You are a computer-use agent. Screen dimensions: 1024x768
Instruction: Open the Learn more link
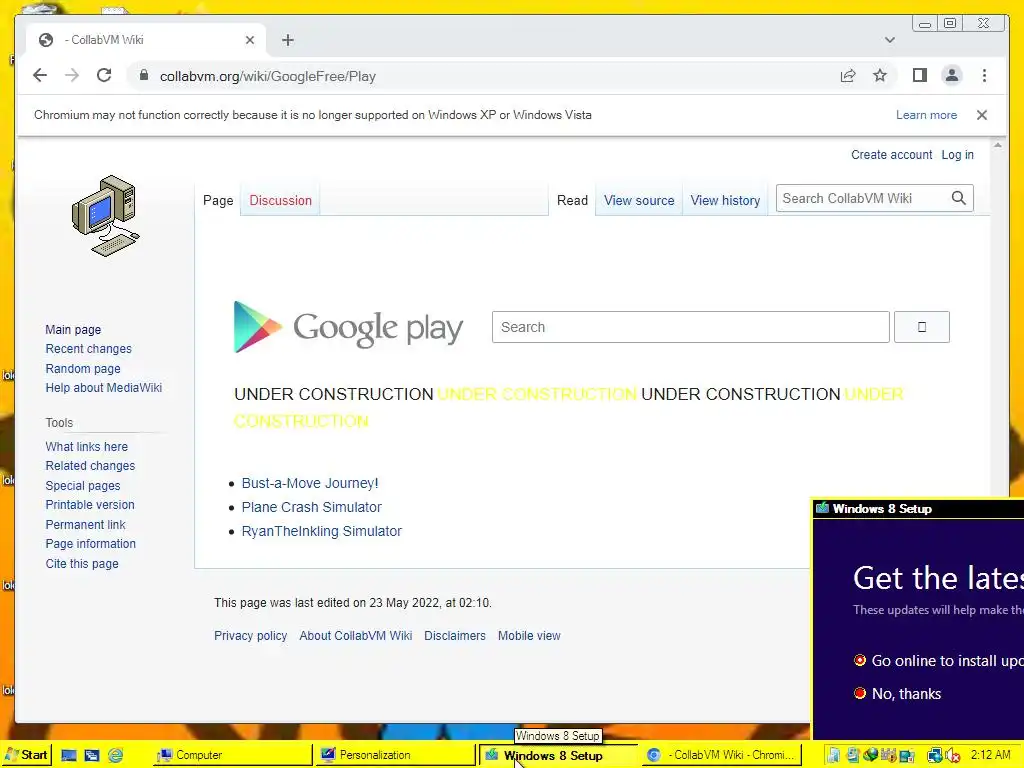click(x=926, y=115)
